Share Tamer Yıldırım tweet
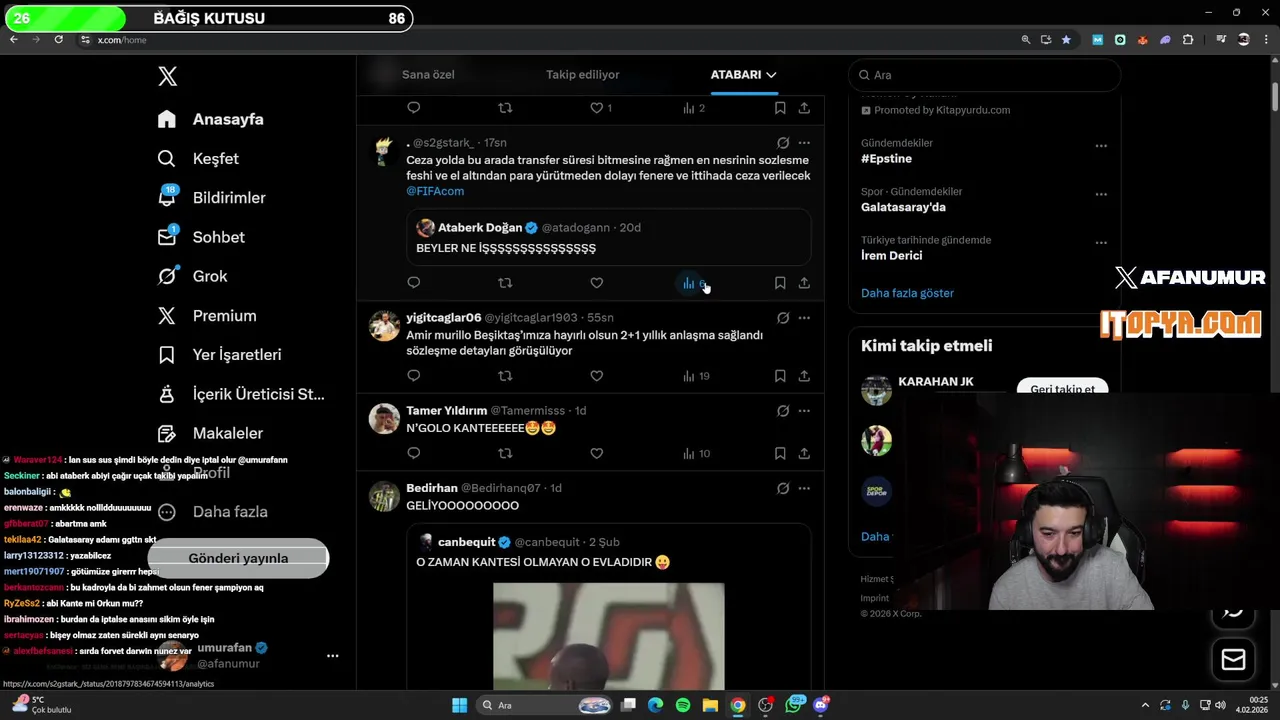The image size is (1280, 720). click(804, 453)
